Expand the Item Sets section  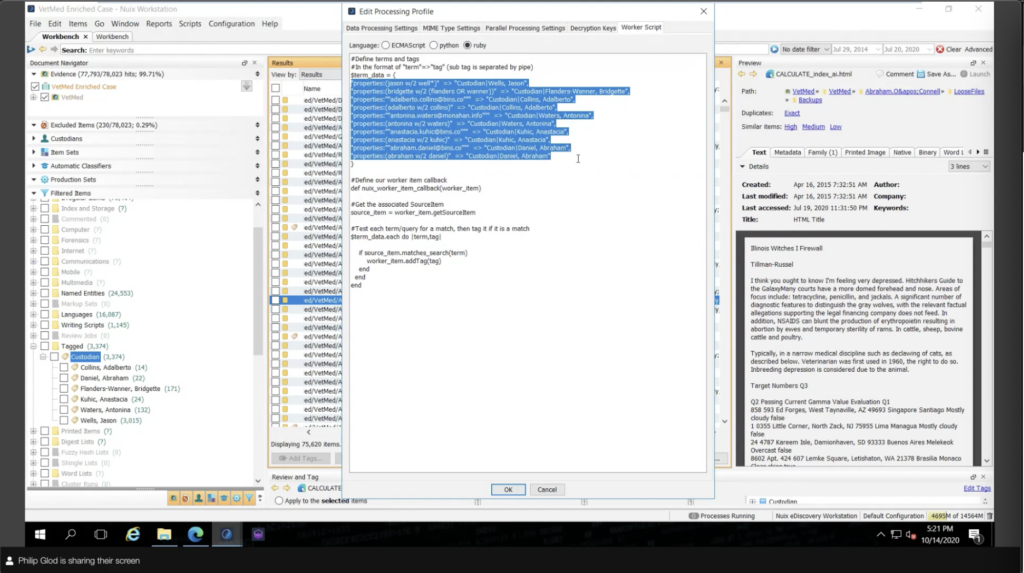pyautogui.click(x=34, y=152)
